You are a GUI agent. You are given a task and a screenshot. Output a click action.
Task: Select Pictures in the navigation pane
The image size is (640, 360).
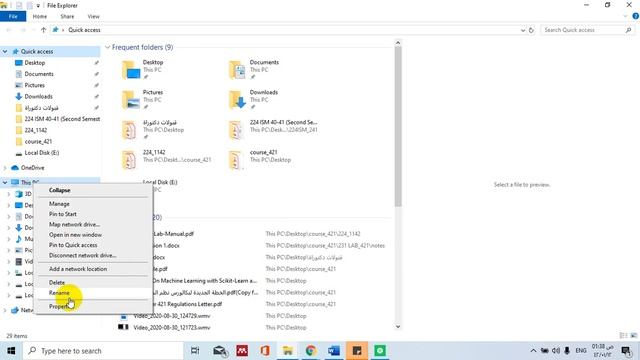[x=35, y=85]
